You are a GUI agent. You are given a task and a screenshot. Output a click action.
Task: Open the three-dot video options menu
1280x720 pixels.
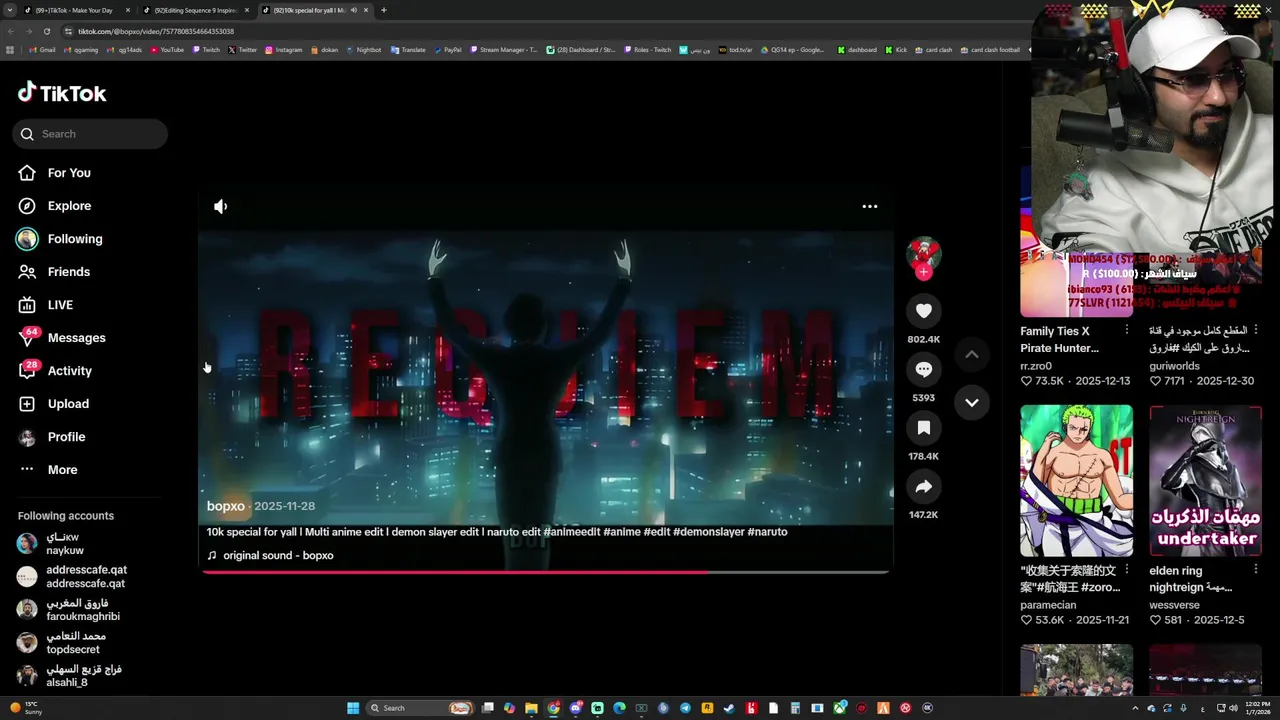[870, 206]
